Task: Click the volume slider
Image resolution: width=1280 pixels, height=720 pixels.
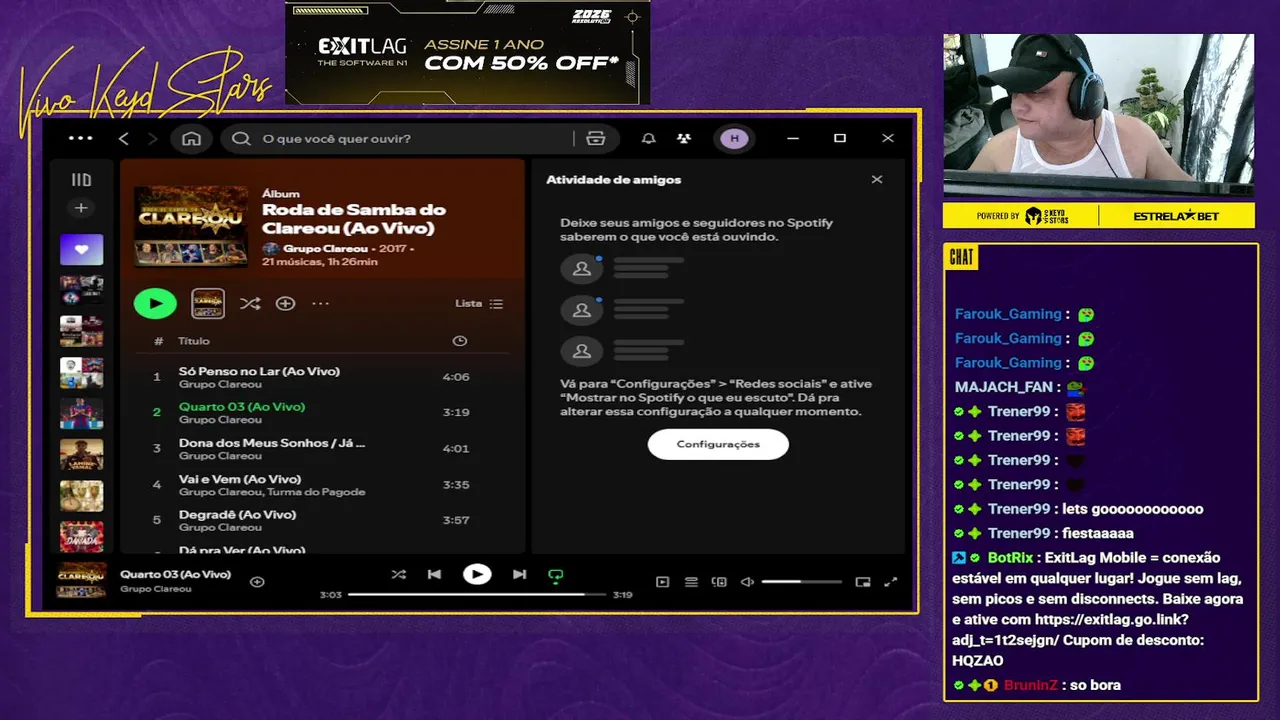Action: coord(801,582)
